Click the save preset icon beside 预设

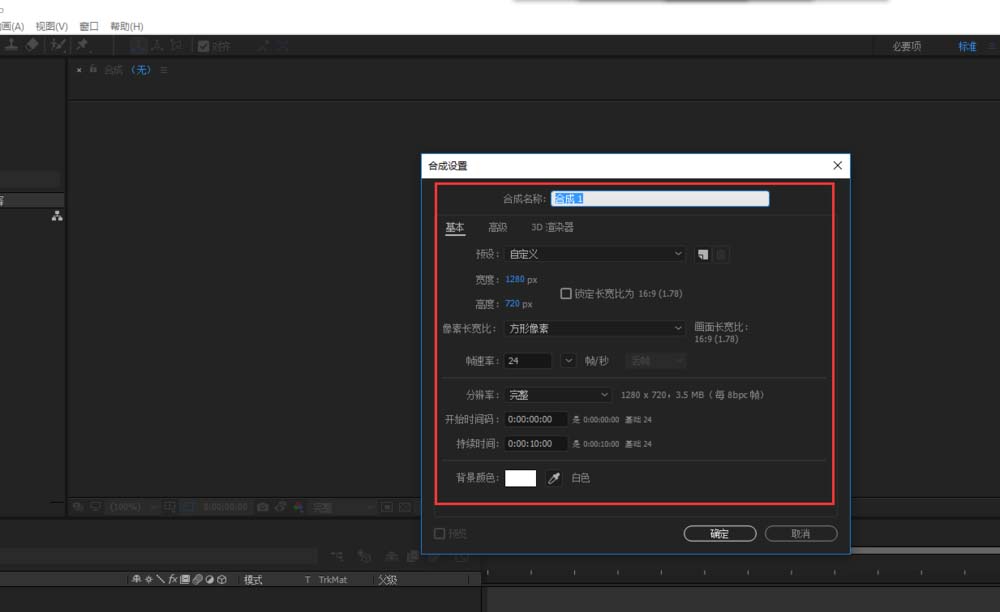click(703, 255)
